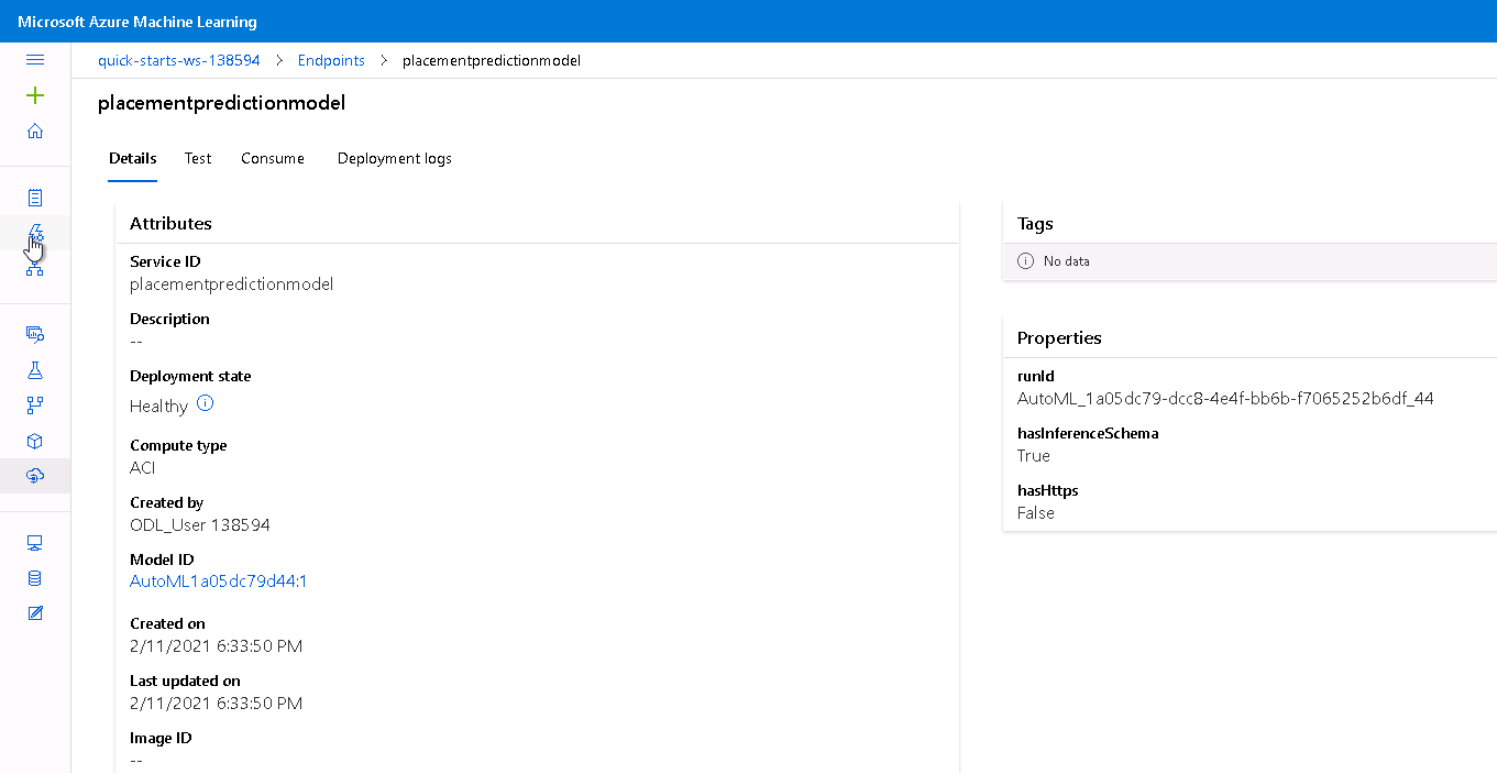
Task: Open the Deployment logs tab
Action: click(x=394, y=158)
